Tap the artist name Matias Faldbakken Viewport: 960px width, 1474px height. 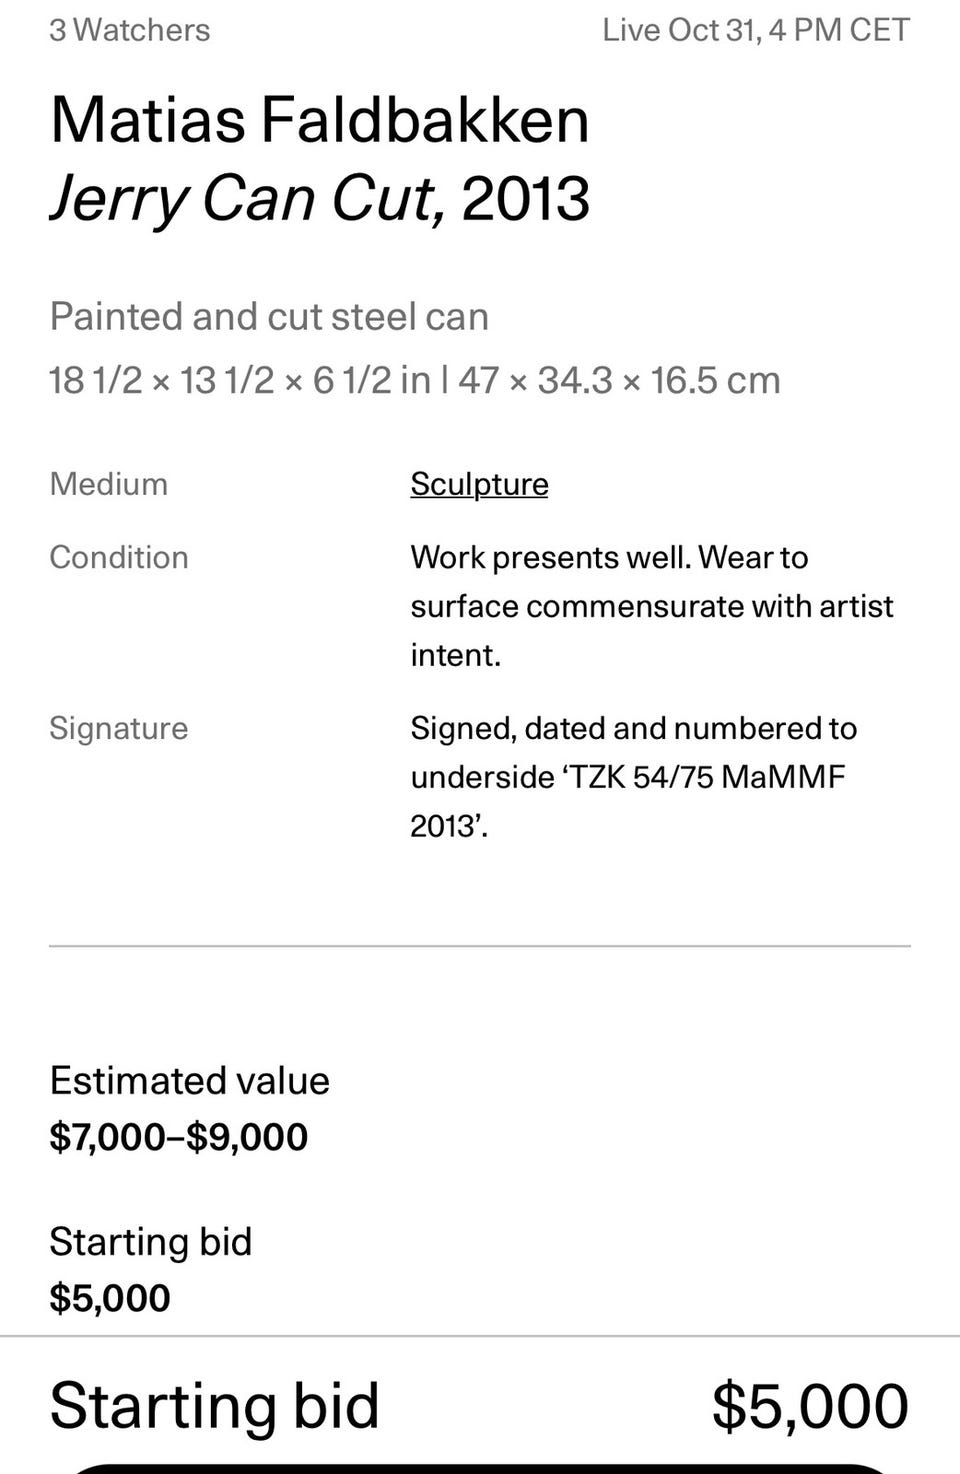[x=319, y=120]
